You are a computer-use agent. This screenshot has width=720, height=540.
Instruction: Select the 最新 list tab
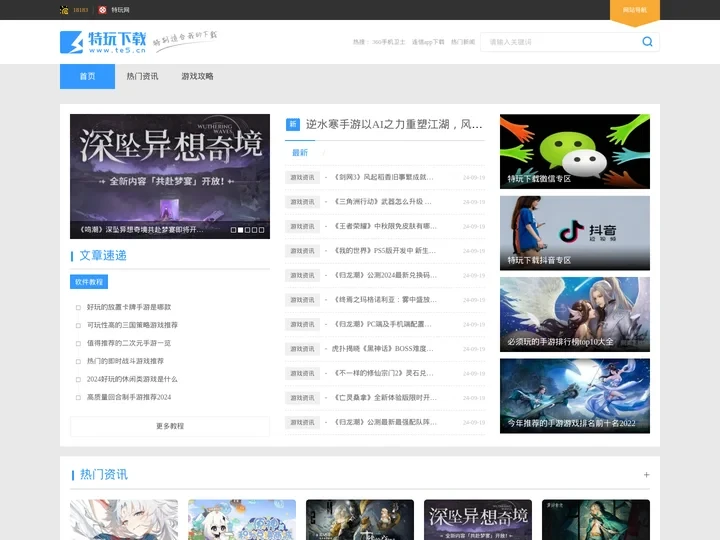tap(300, 152)
